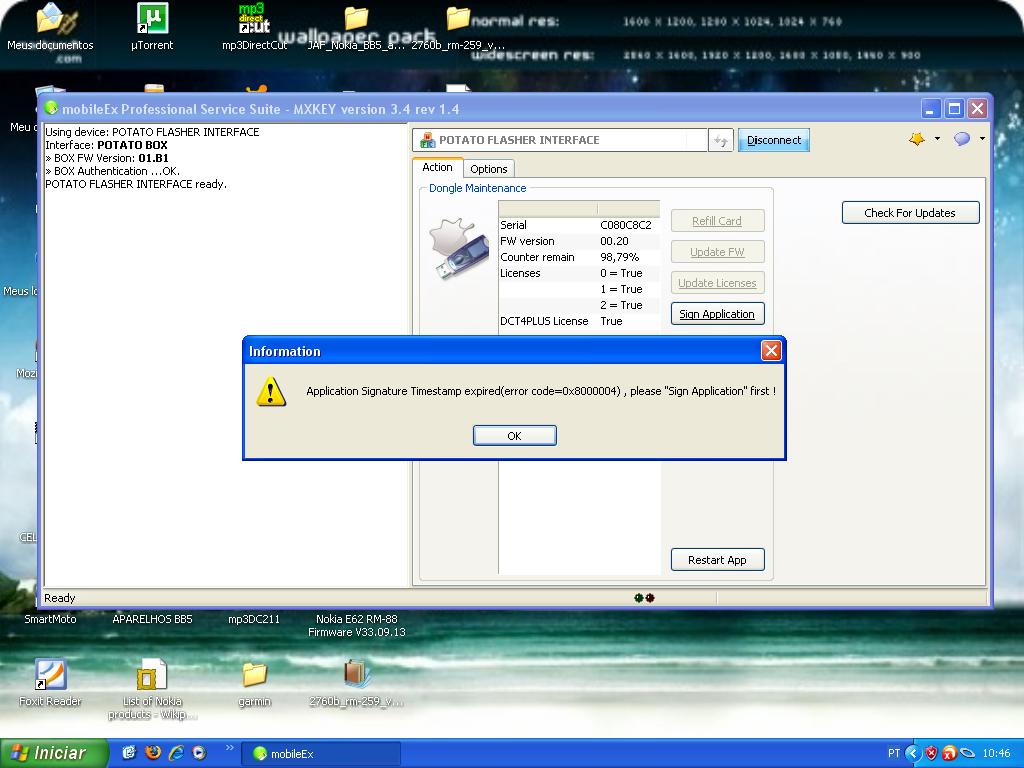This screenshot has width=1024, height=768.
Task: Select the 2760b_rm-259 archive icon at desktop bottom
Action: point(356,684)
